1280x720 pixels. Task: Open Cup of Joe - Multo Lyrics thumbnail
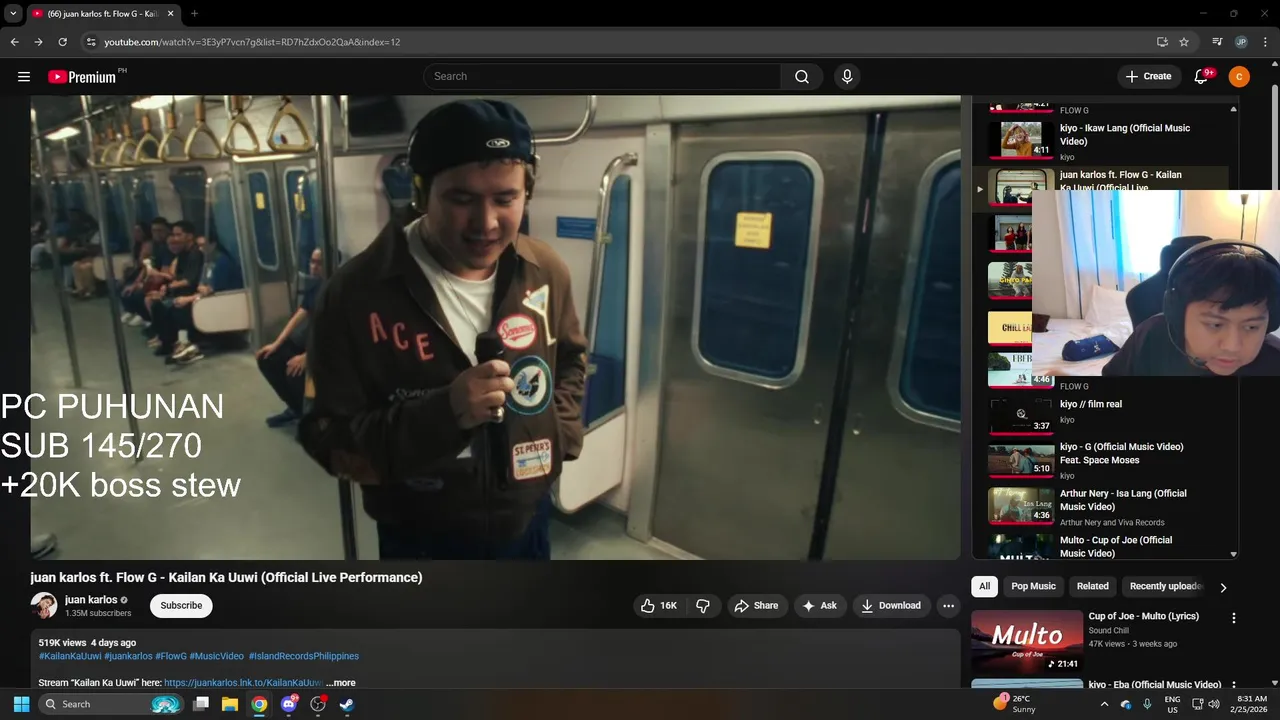[x=1027, y=641]
